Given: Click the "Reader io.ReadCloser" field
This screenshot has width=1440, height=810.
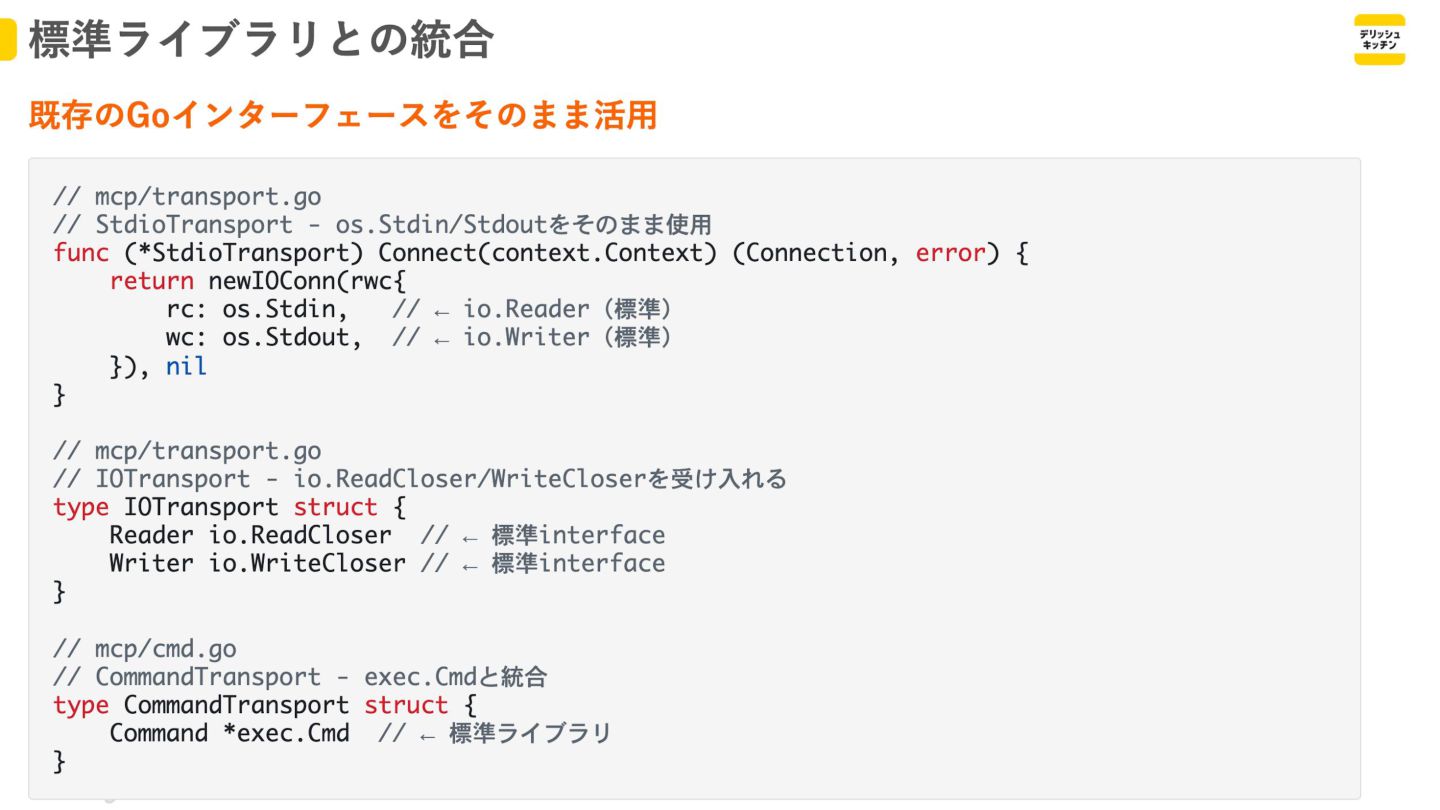Looking at the screenshot, I should click(x=250, y=535).
